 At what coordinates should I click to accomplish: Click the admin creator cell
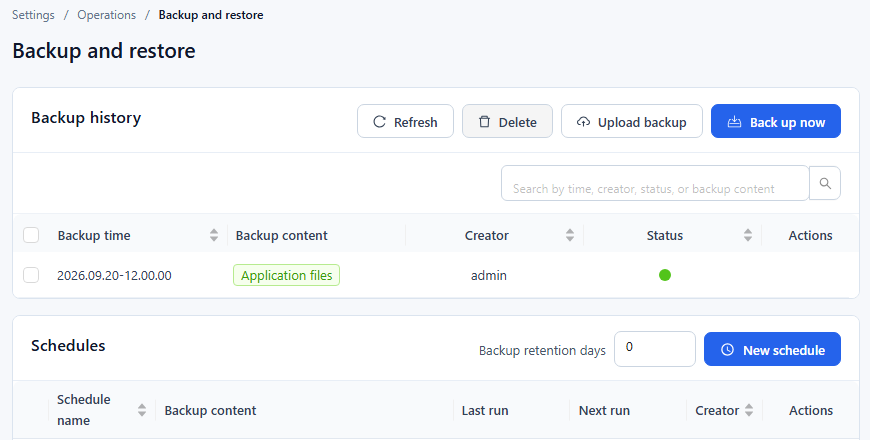pos(489,275)
